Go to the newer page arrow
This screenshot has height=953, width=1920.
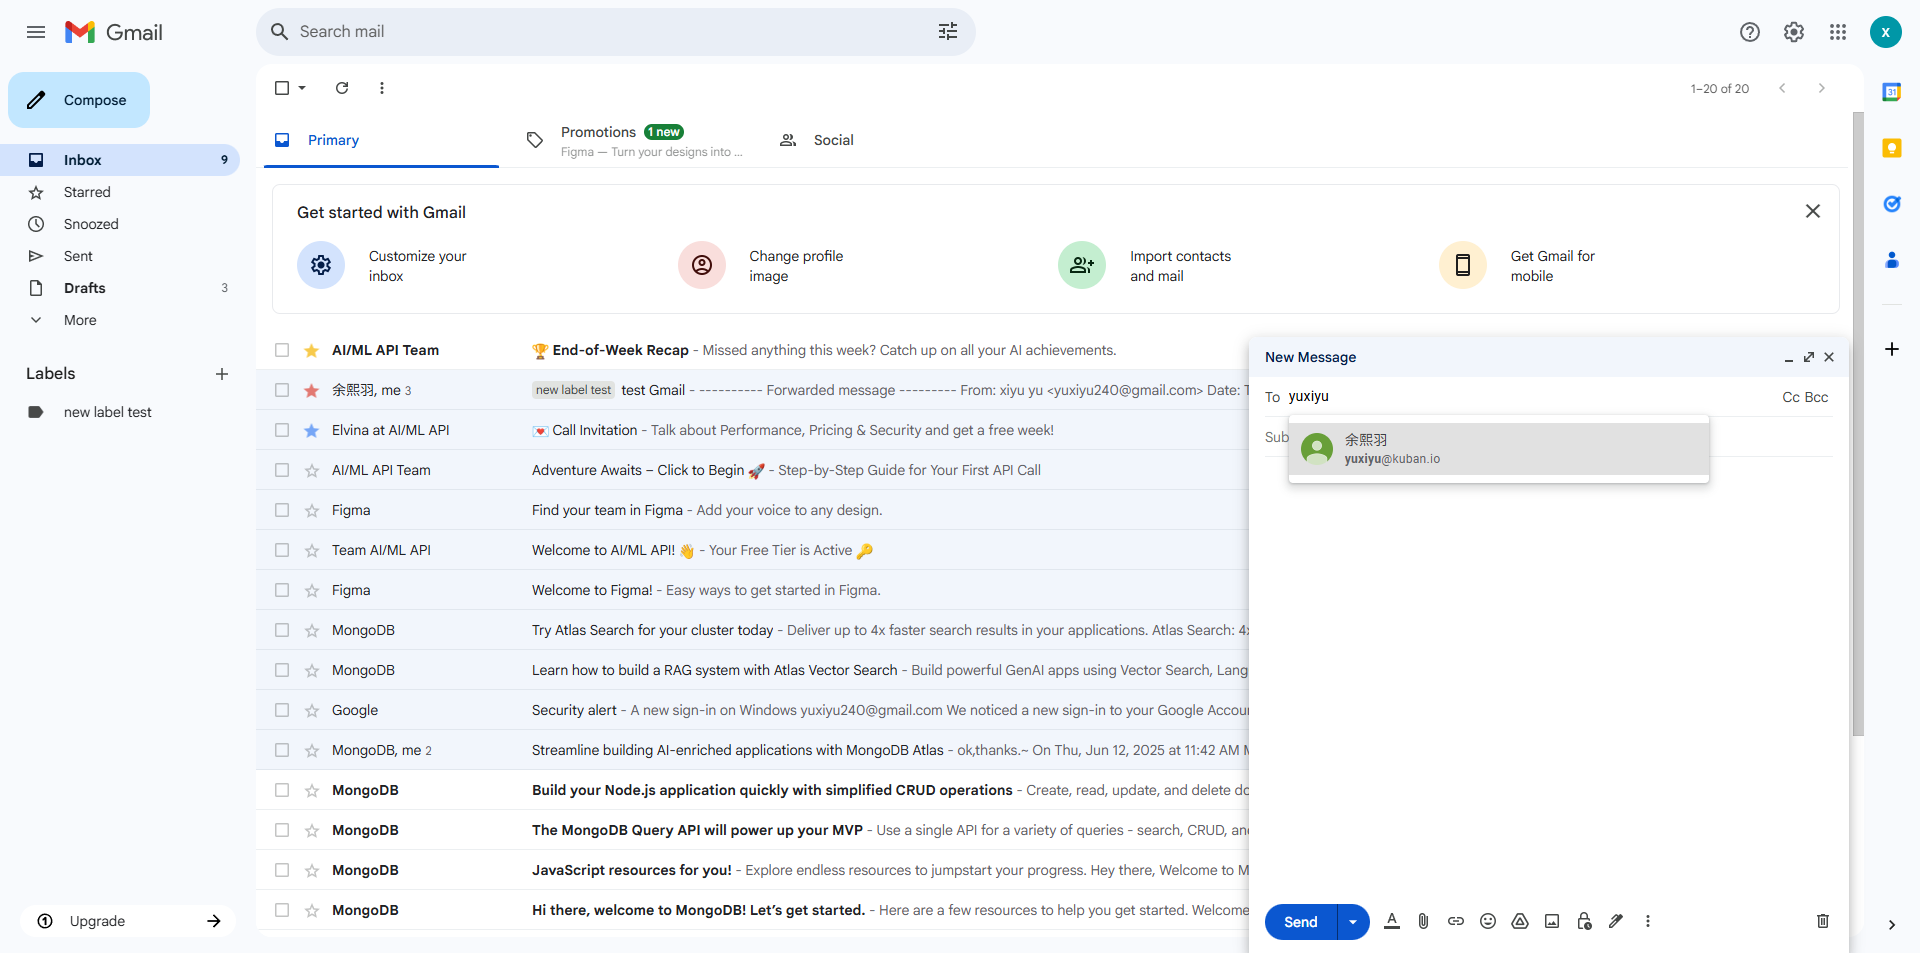point(1782,88)
